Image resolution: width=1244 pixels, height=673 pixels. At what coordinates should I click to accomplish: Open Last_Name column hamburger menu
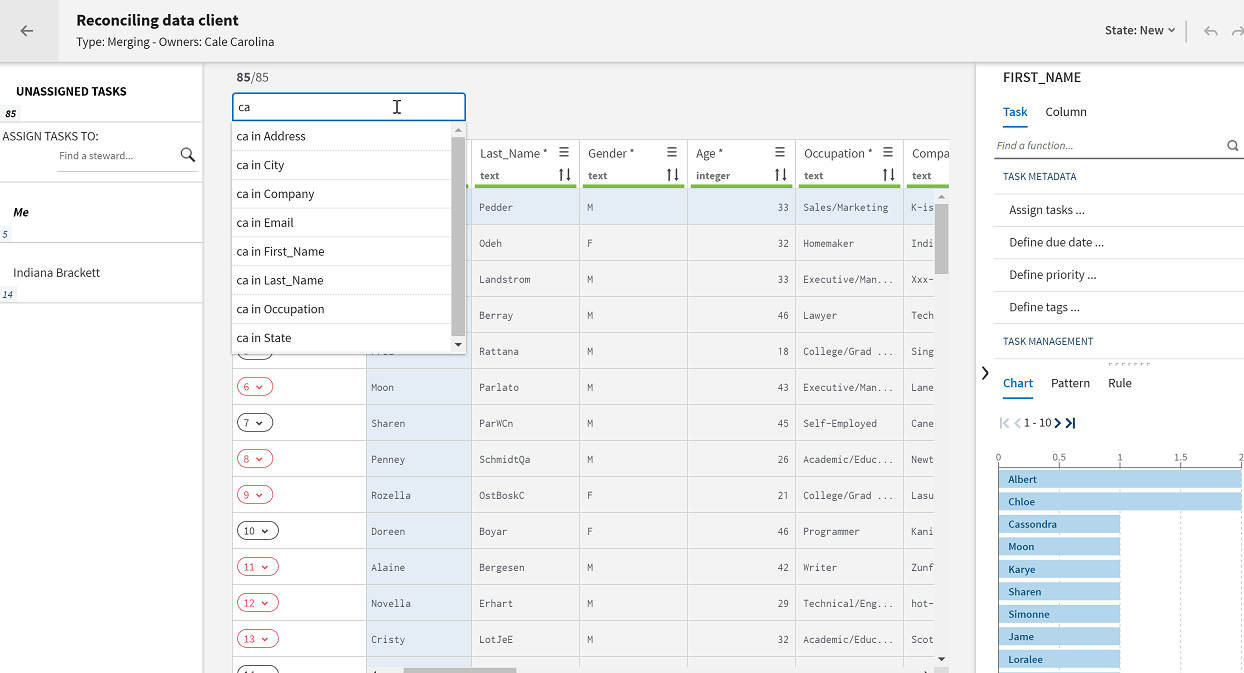click(x=564, y=153)
